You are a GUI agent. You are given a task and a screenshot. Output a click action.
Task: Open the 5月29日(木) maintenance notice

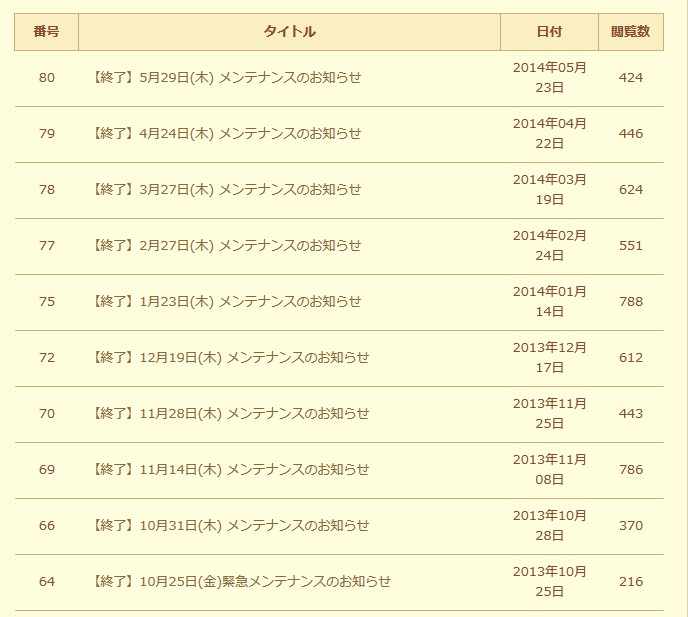226,78
